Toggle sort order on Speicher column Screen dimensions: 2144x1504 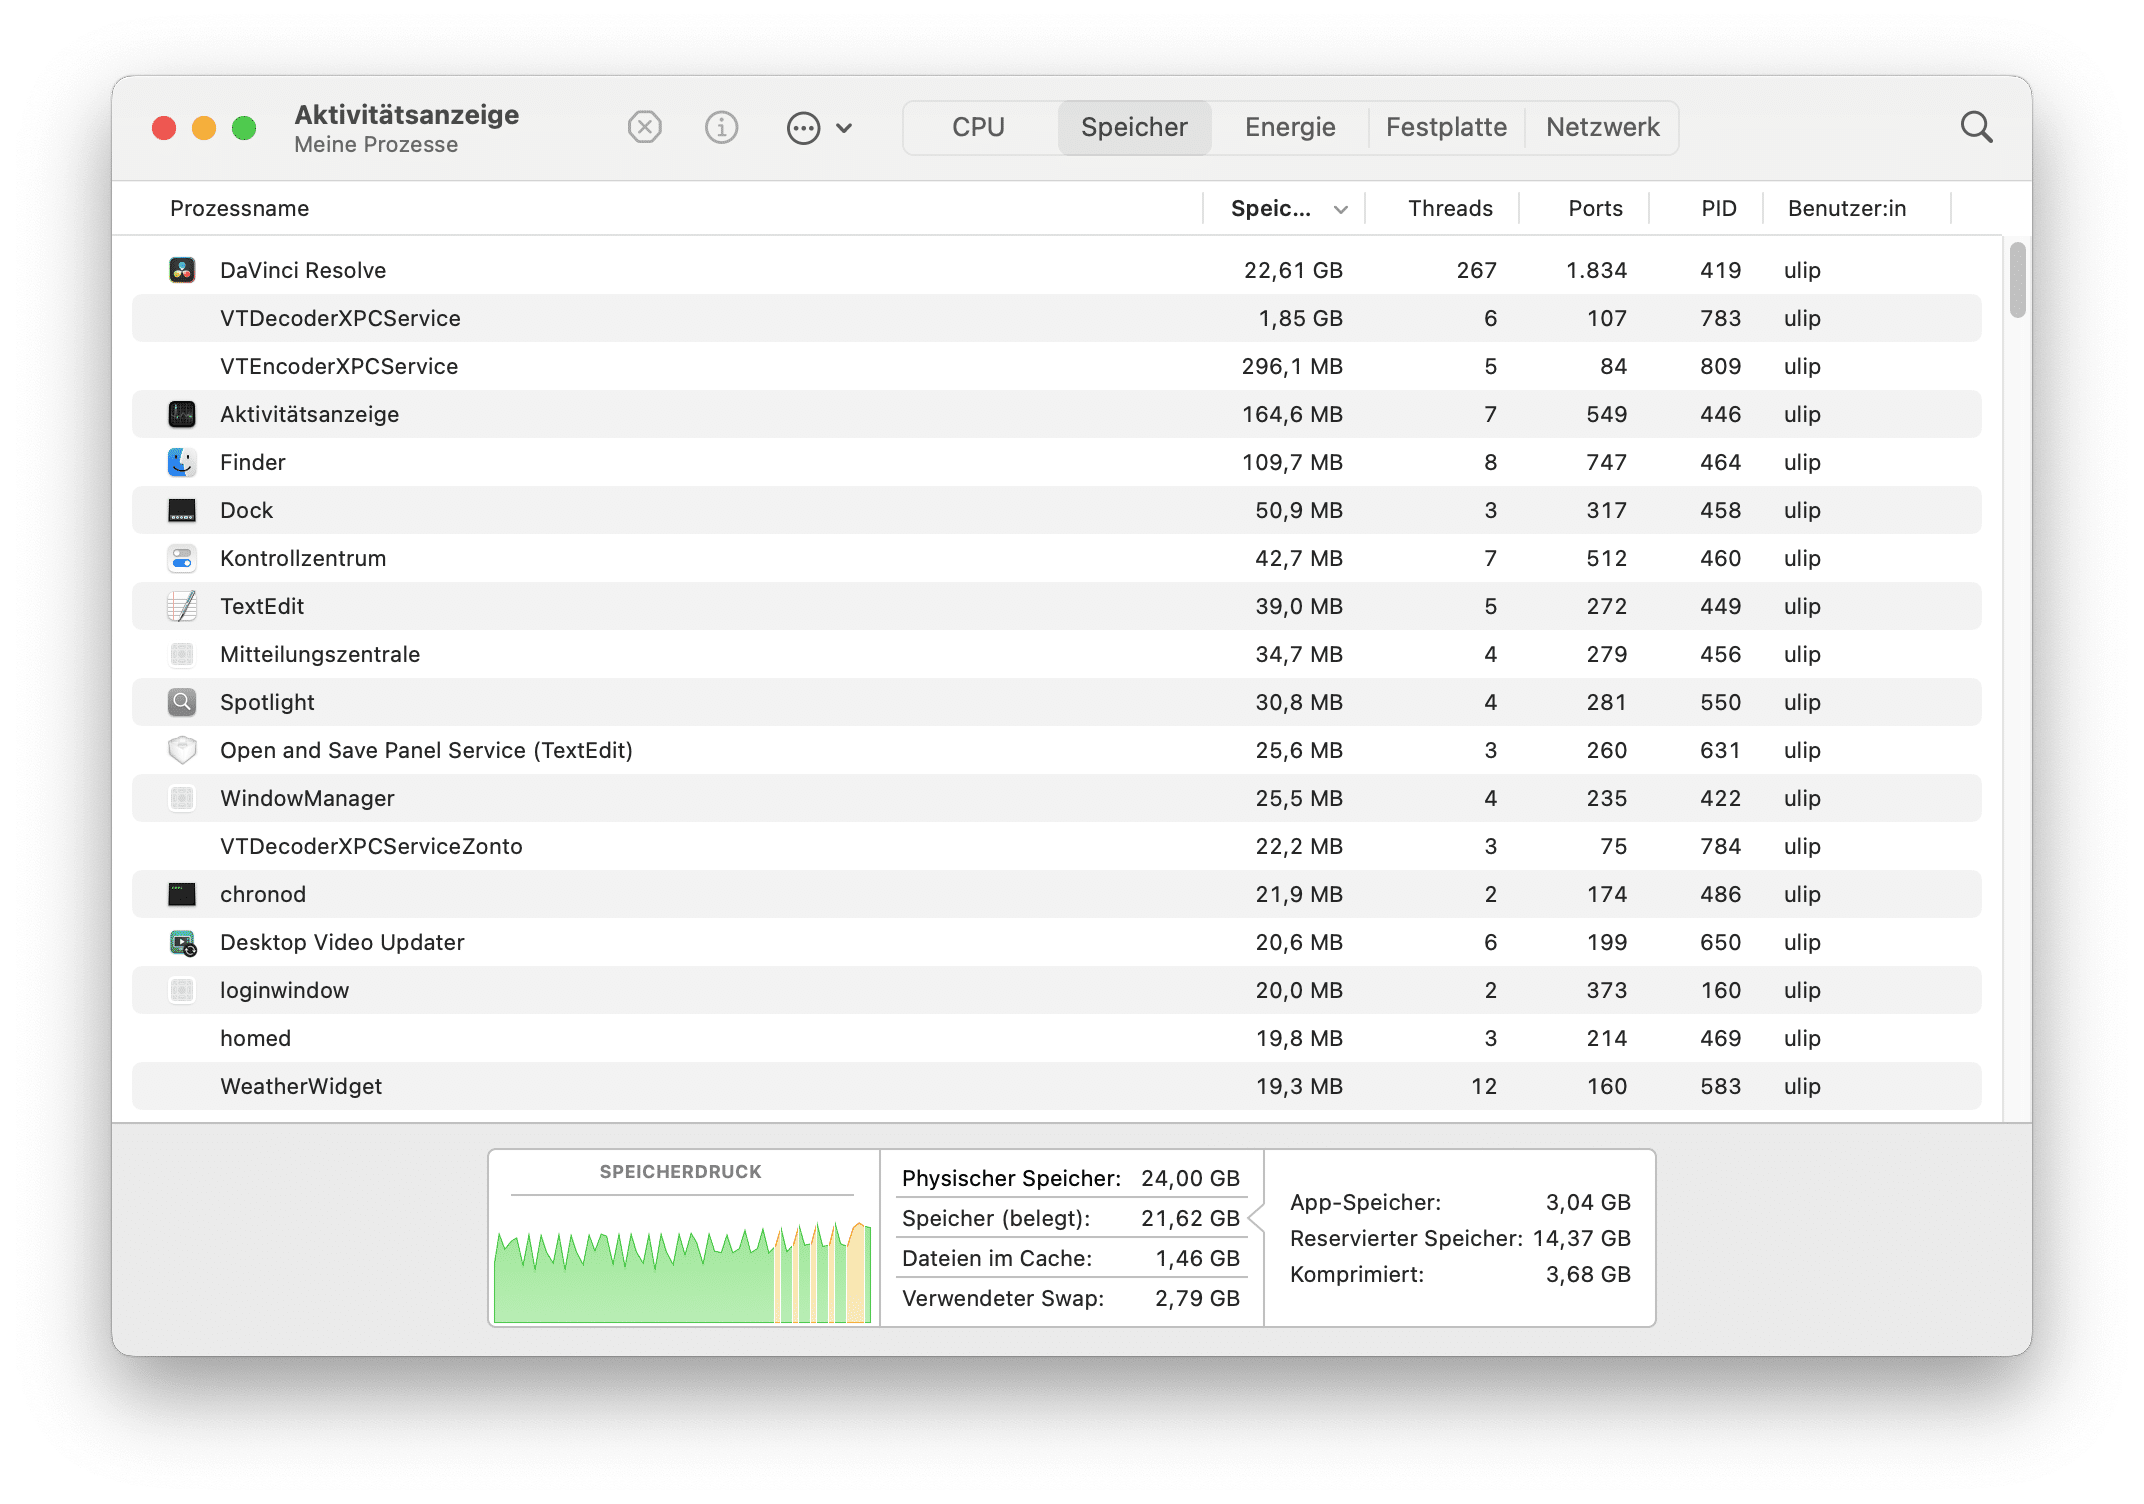(x=1286, y=208)
